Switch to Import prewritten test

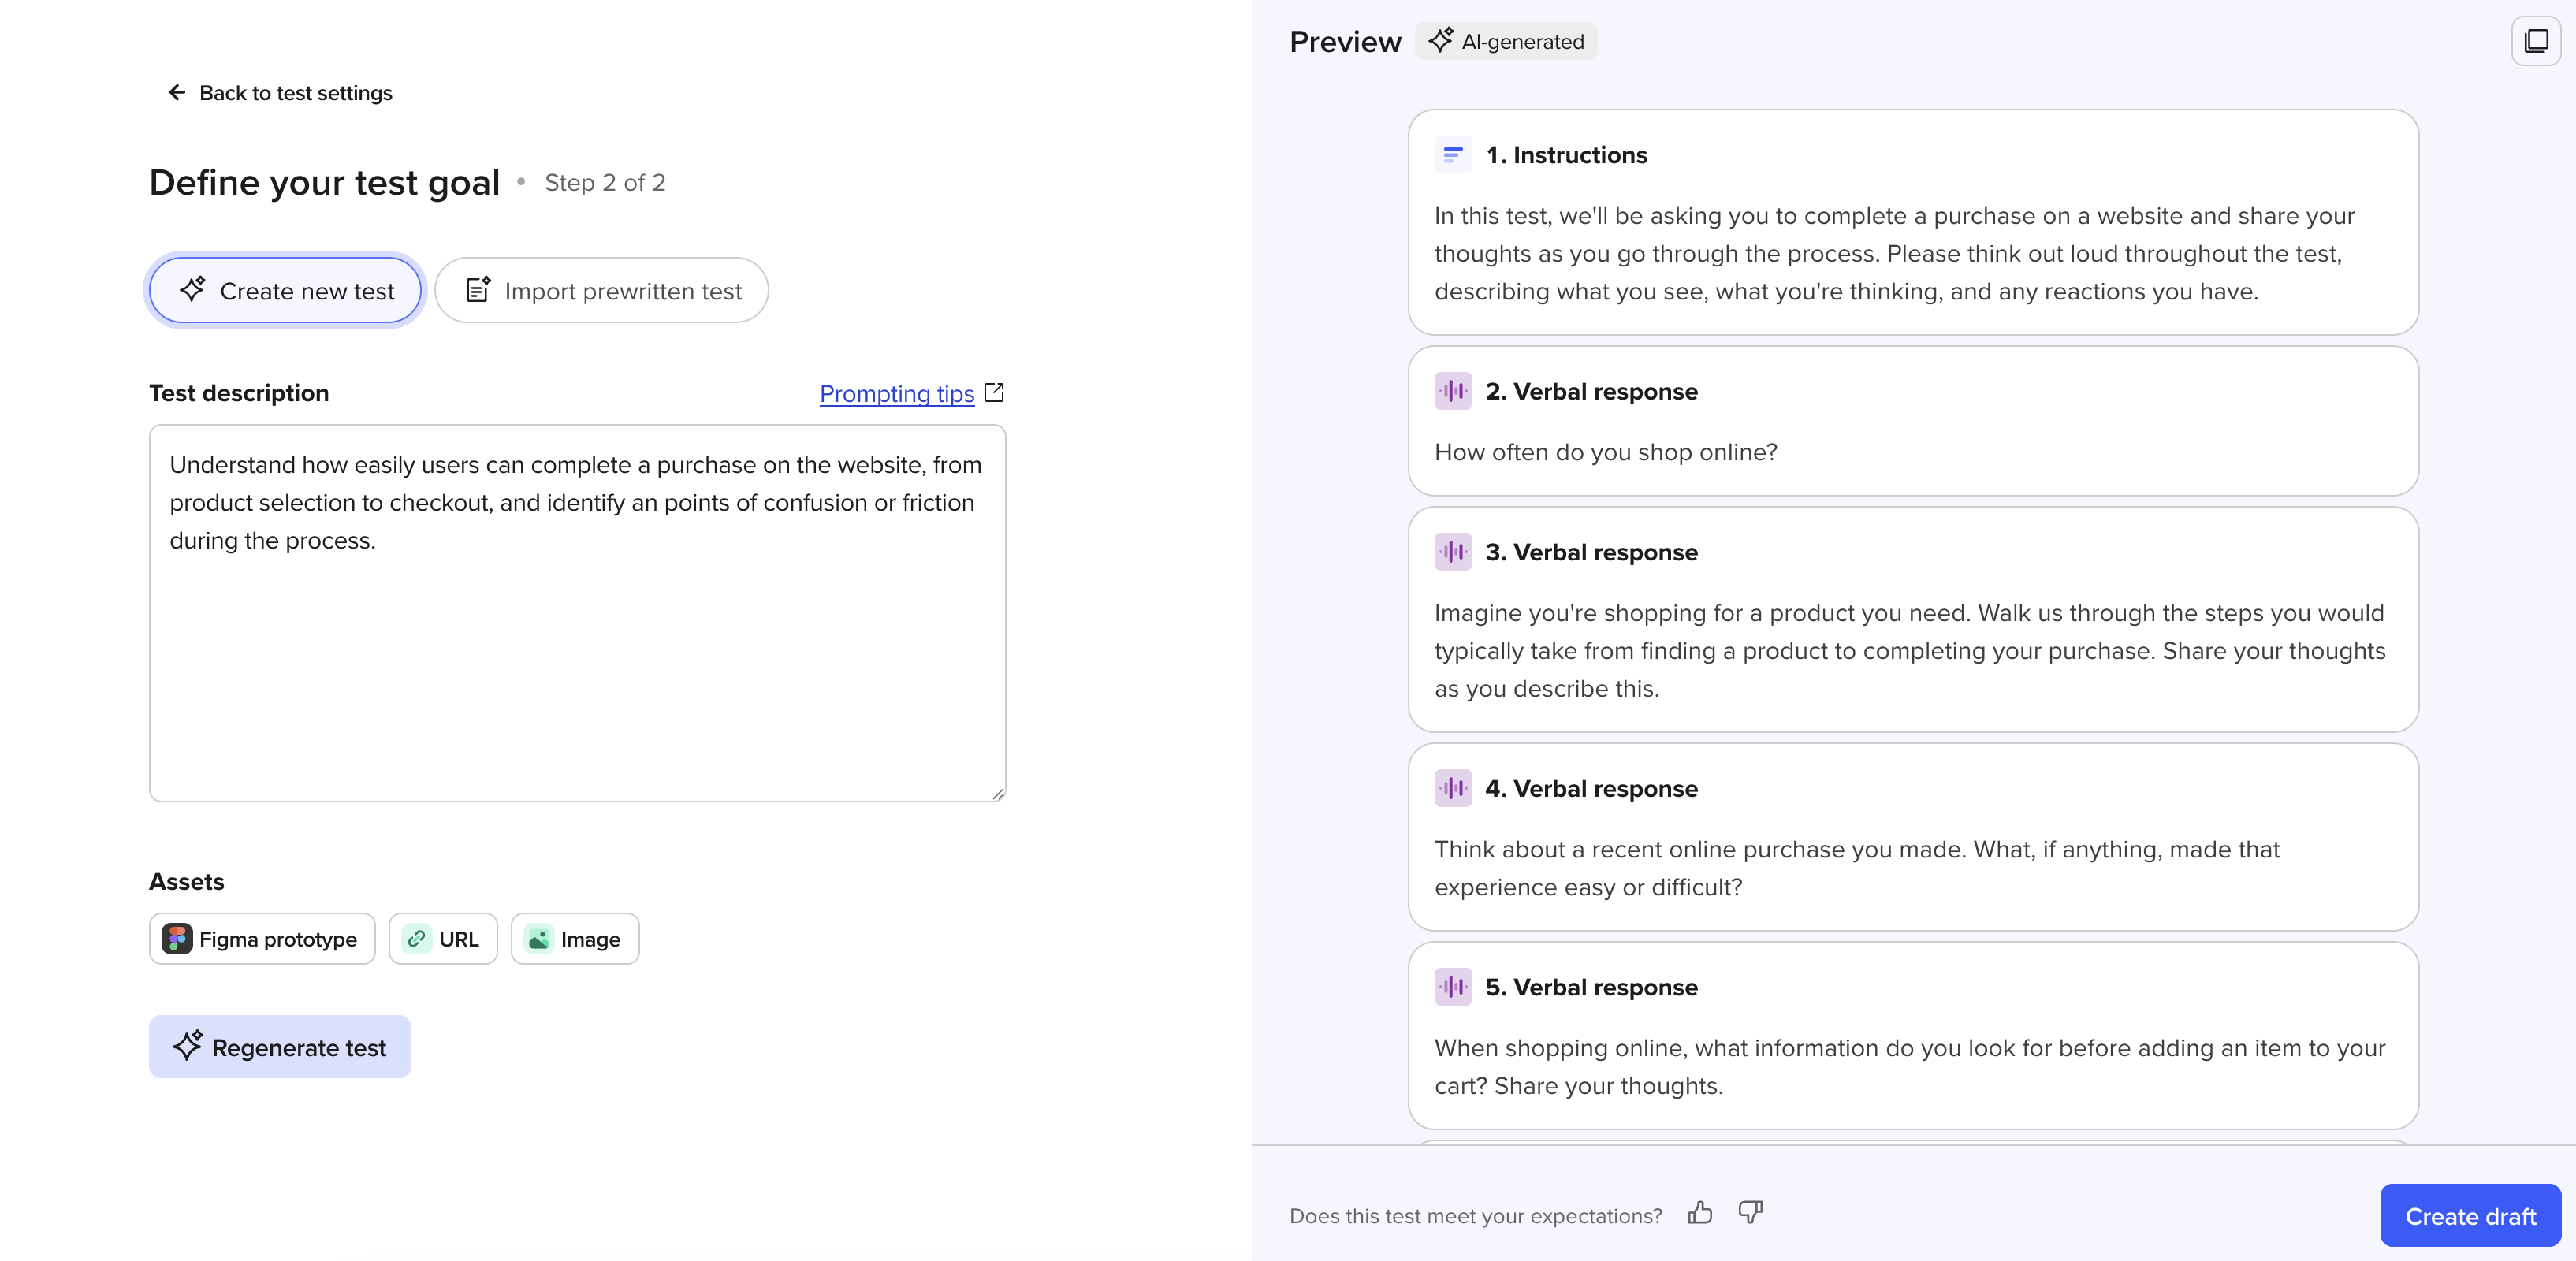point(602,291)
